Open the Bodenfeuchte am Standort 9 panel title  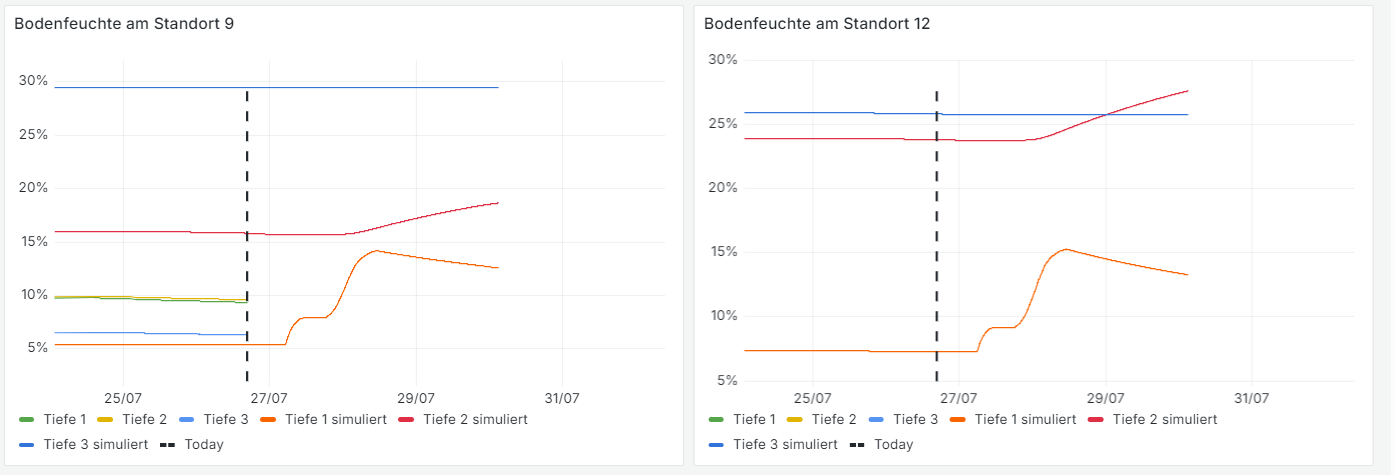pyautogui.click(x=124, y=23)
